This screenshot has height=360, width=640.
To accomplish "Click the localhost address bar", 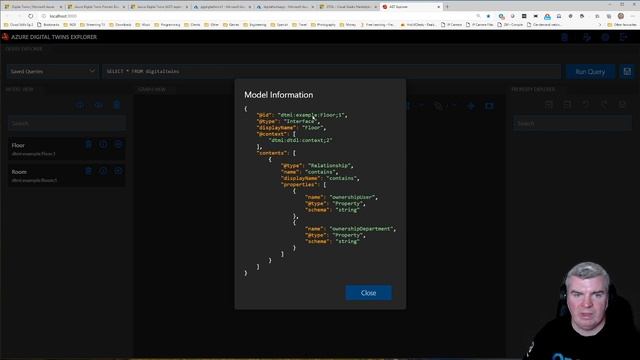I will coord(257,16).
